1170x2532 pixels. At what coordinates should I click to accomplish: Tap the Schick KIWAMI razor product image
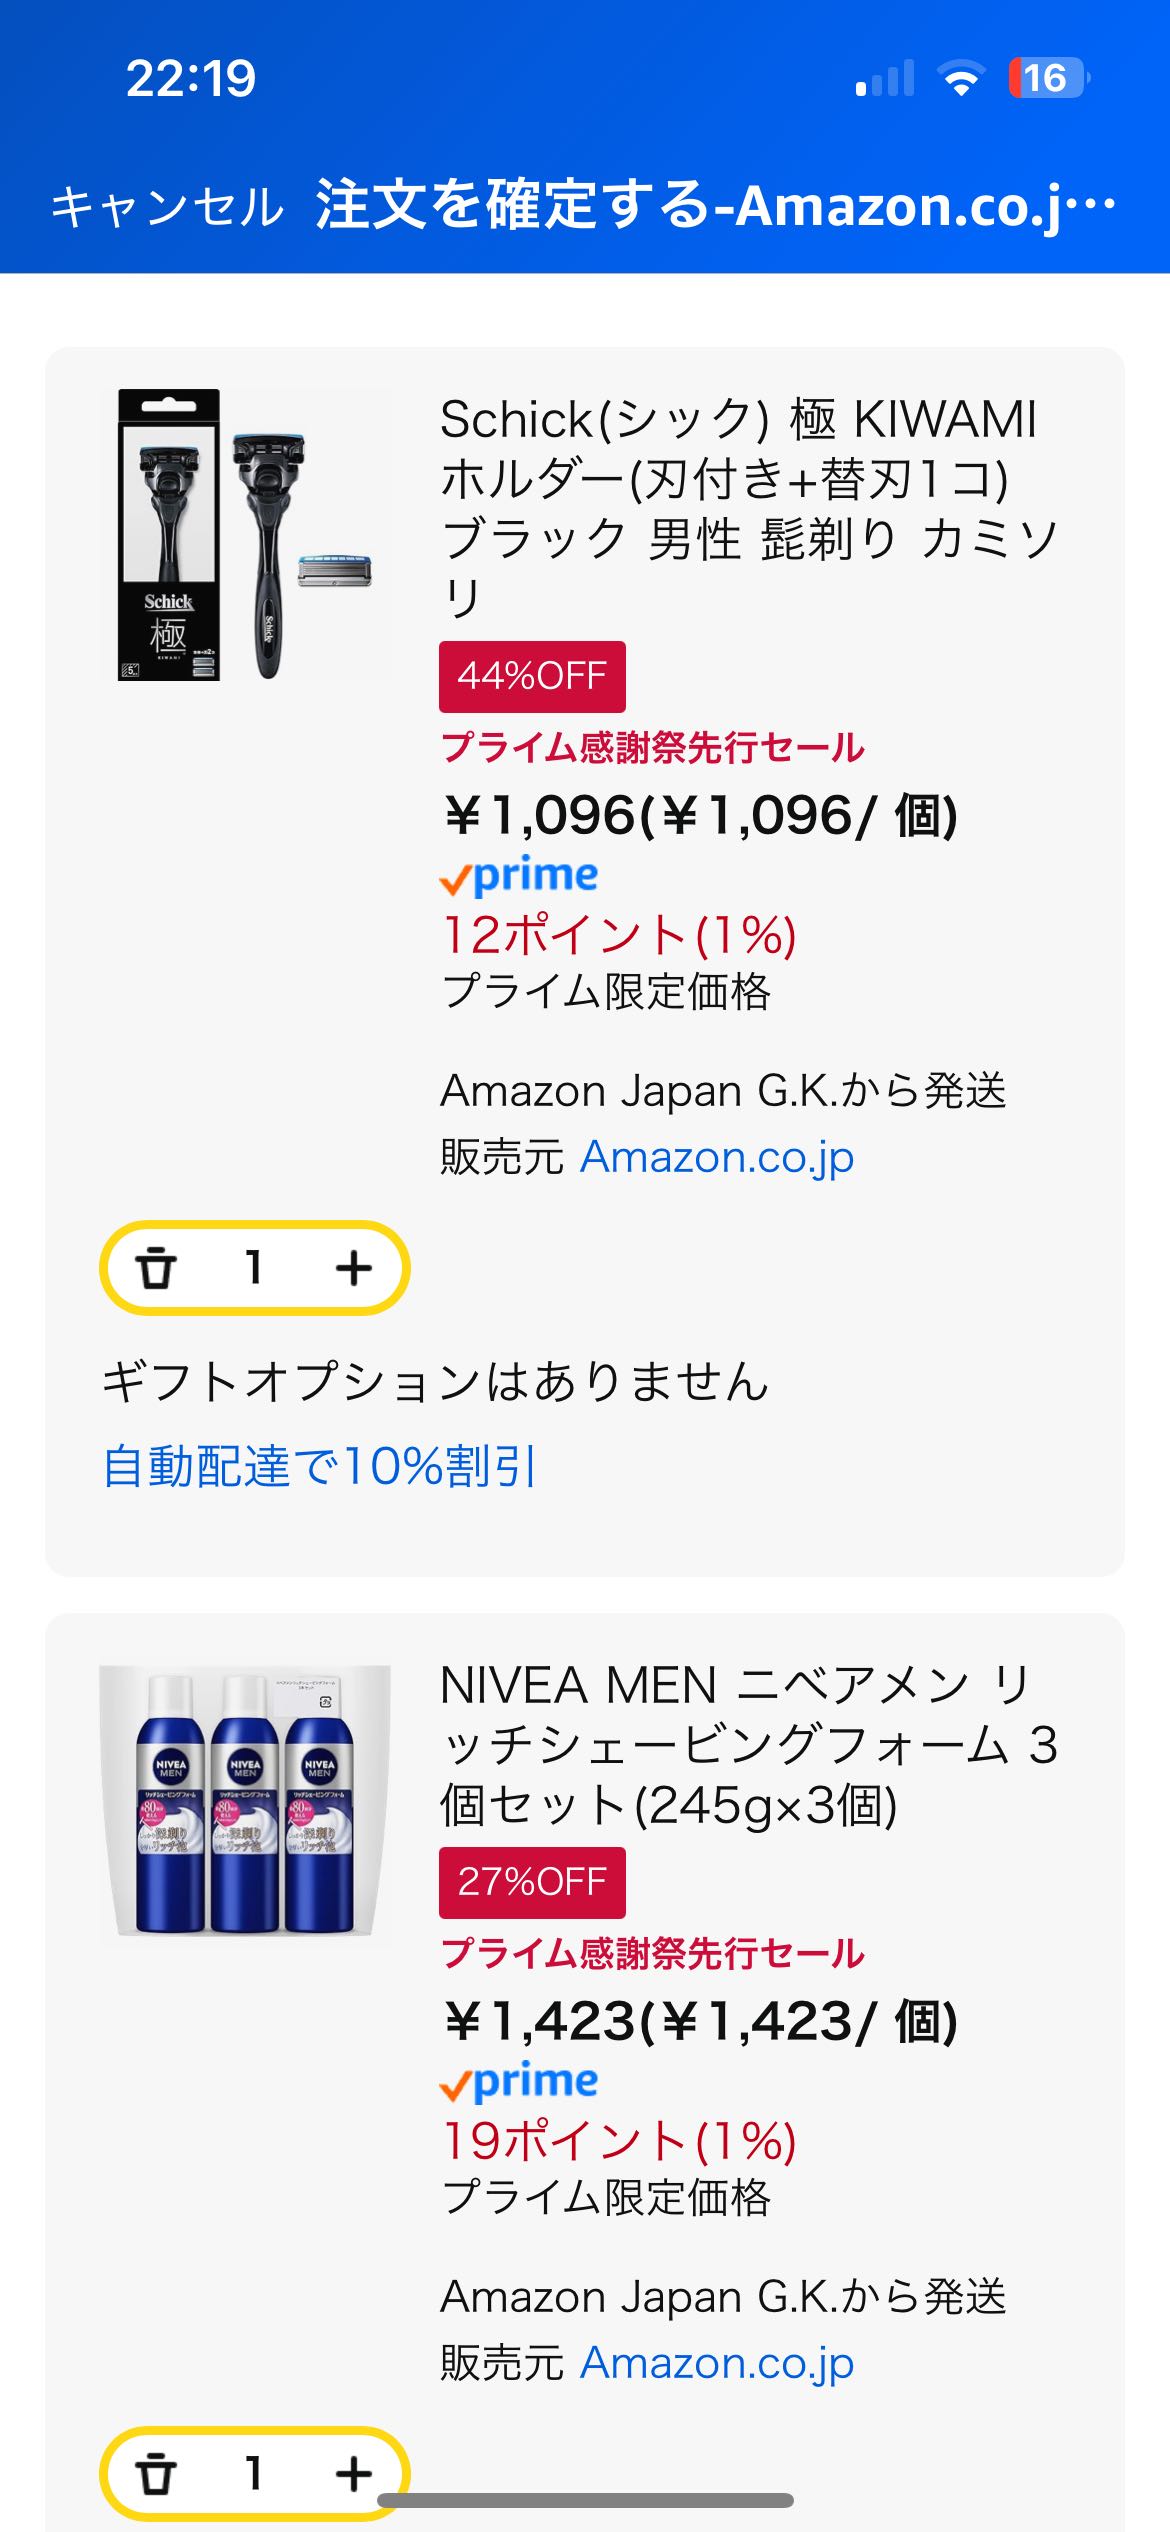coord(245,535)
